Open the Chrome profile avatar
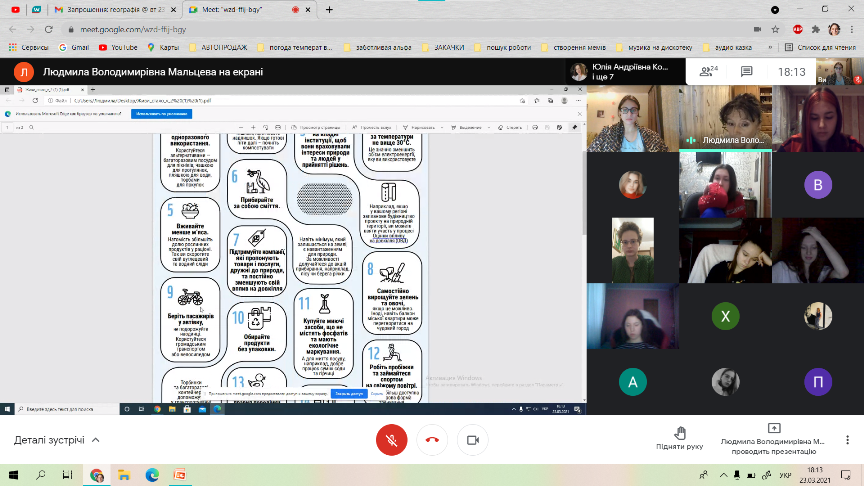Image resolution: width=864 pixels, height=486 pixels. [x=834, y=29]
